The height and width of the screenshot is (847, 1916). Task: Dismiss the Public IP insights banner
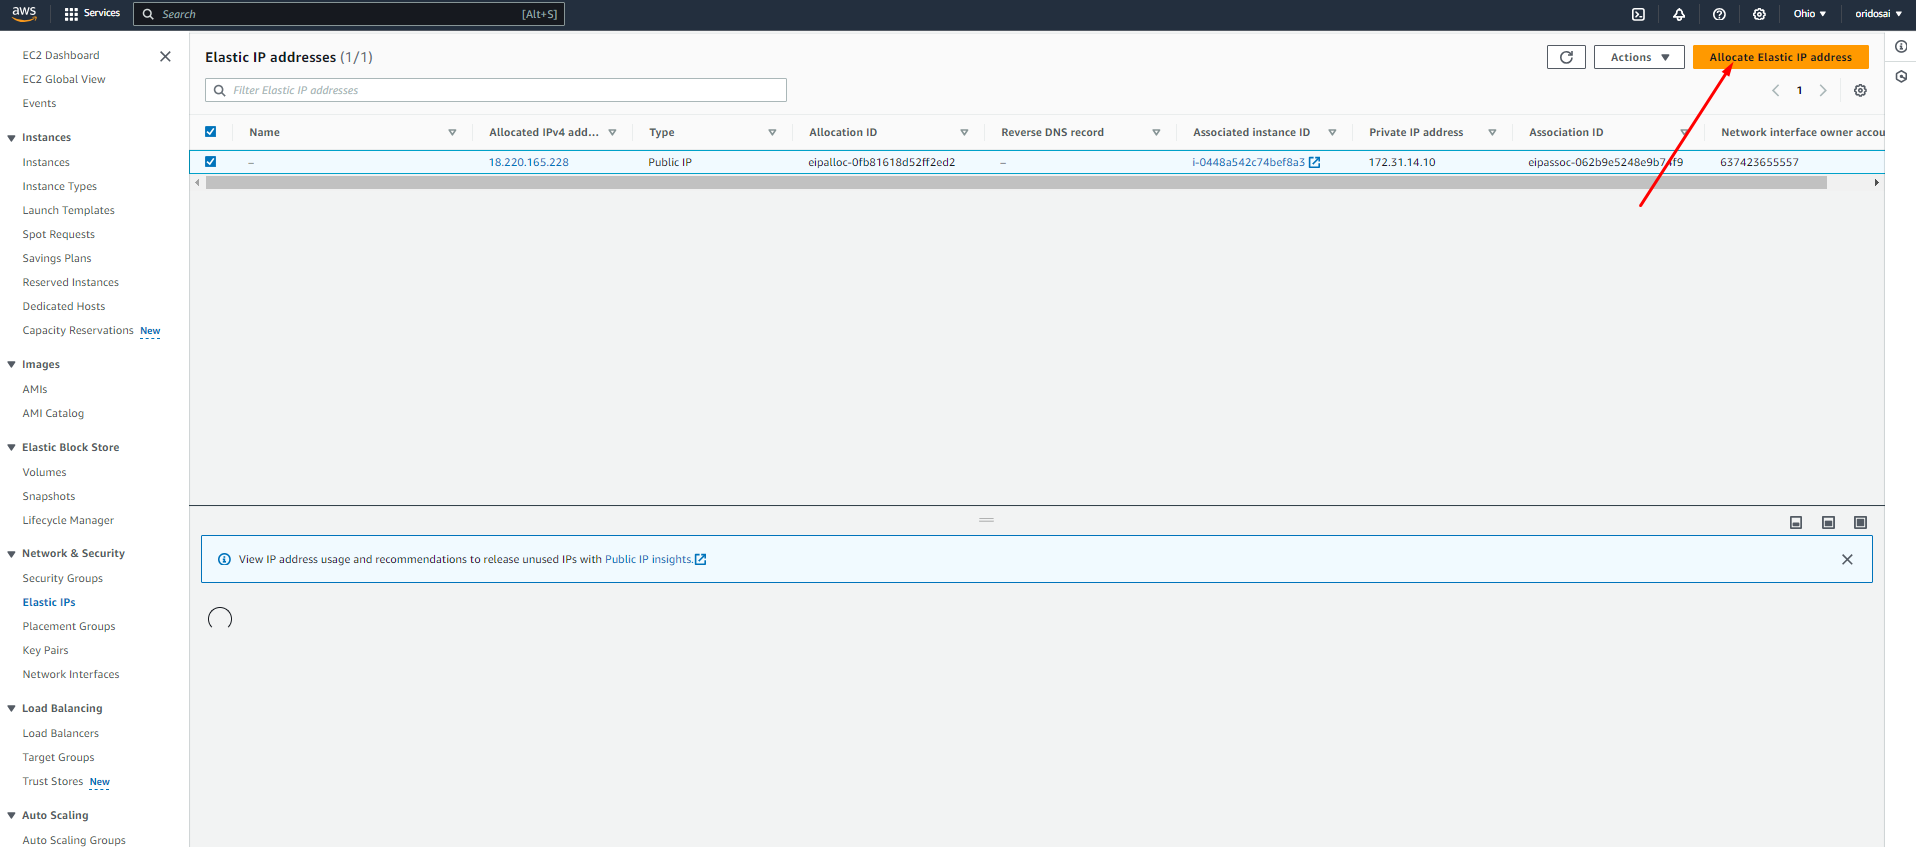point(1847,559)
